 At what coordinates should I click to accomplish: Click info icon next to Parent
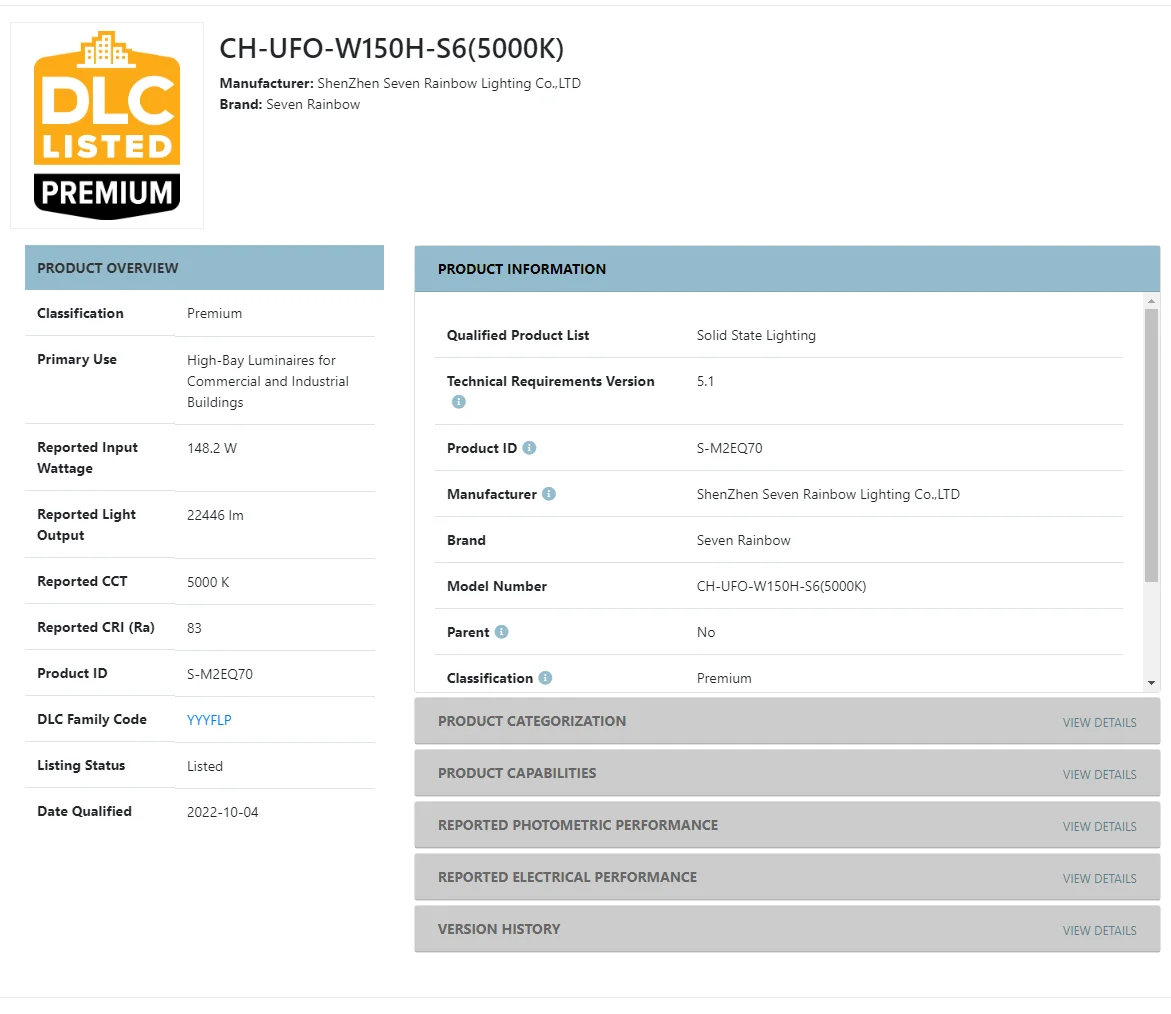point(501,632)
